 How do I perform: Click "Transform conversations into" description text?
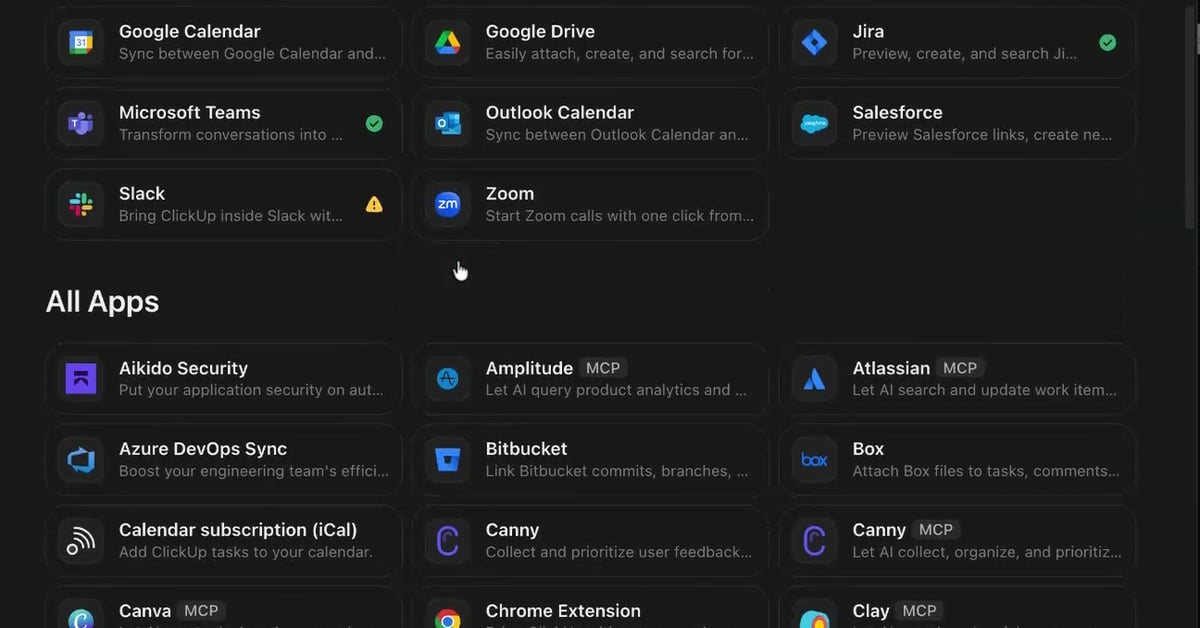[231, 135]
